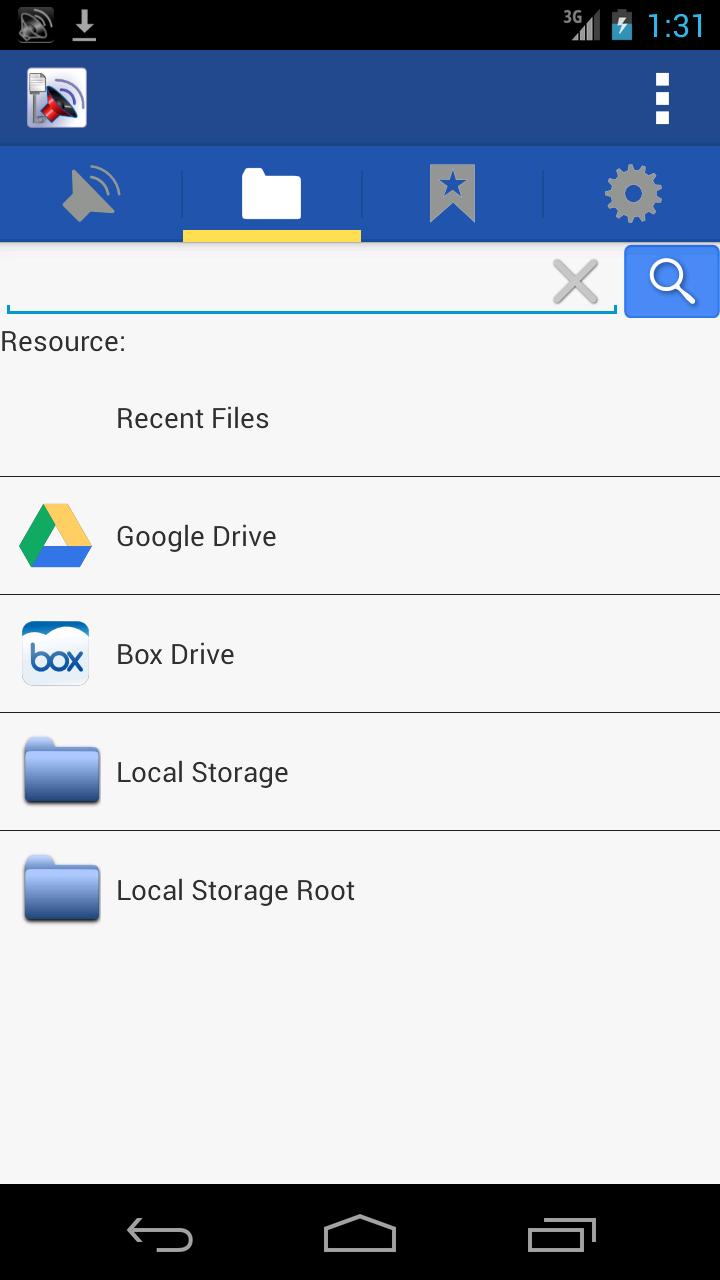Click the Box logo icon
The image size is (720, 1280).
pos(56,654)
